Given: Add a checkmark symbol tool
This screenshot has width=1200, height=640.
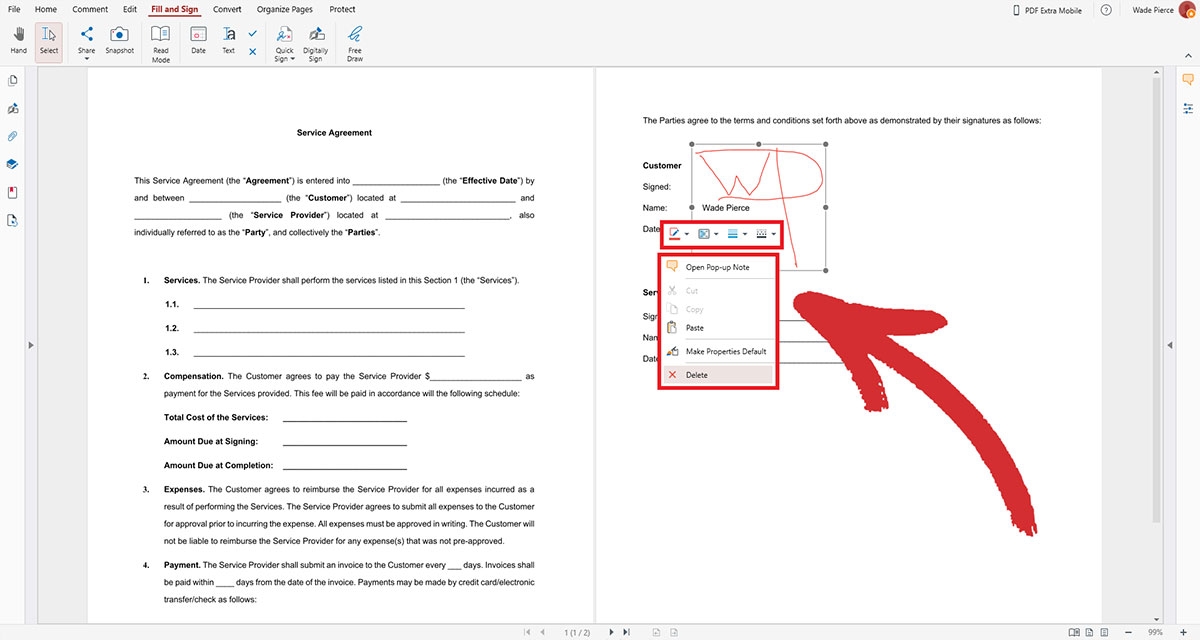Looking at the screenshot, I should [x=252, y=34].
